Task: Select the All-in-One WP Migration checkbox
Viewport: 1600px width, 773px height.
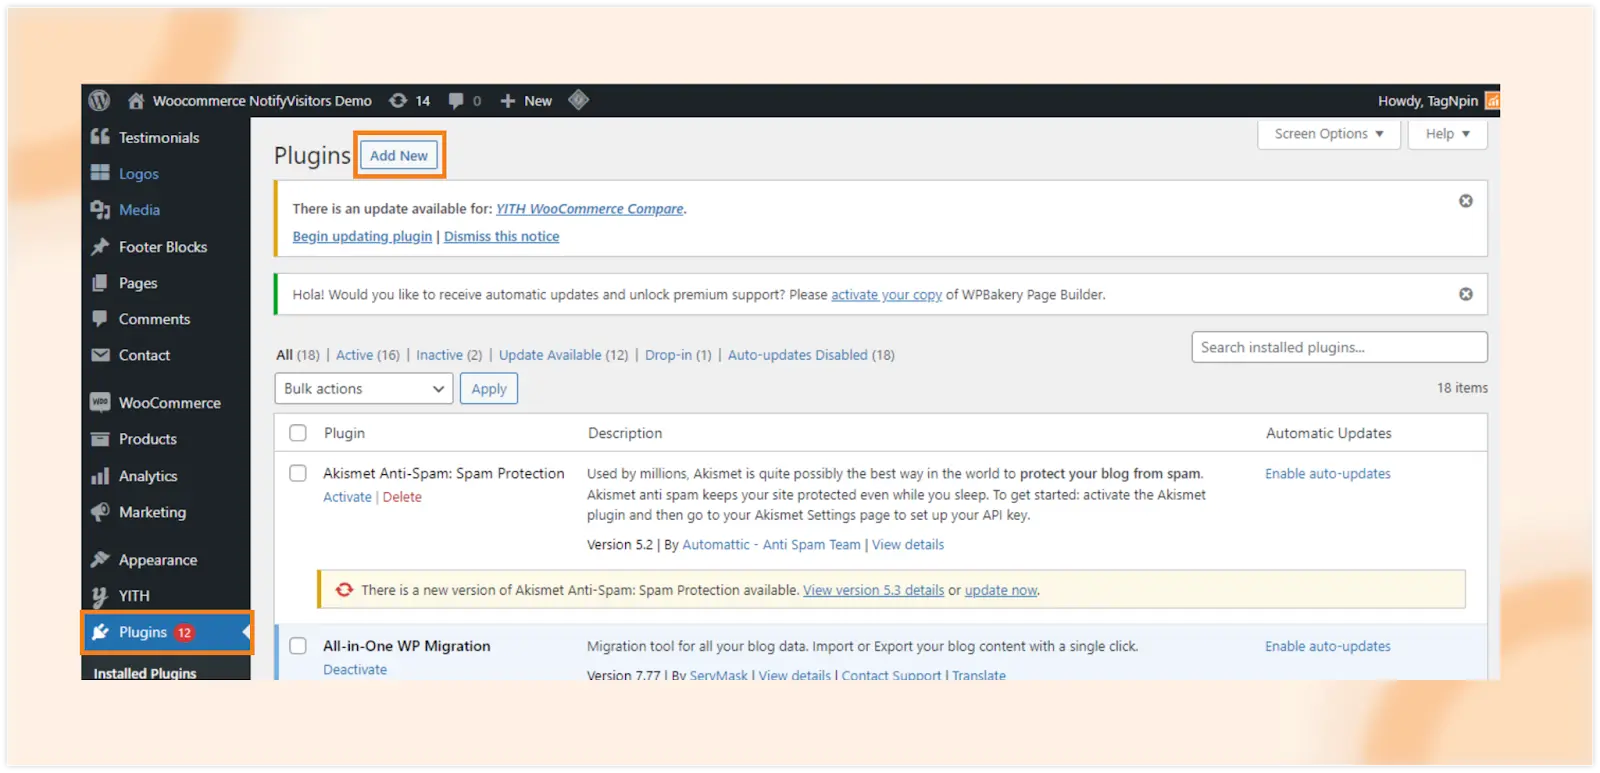Action: (x=298, y=646)
